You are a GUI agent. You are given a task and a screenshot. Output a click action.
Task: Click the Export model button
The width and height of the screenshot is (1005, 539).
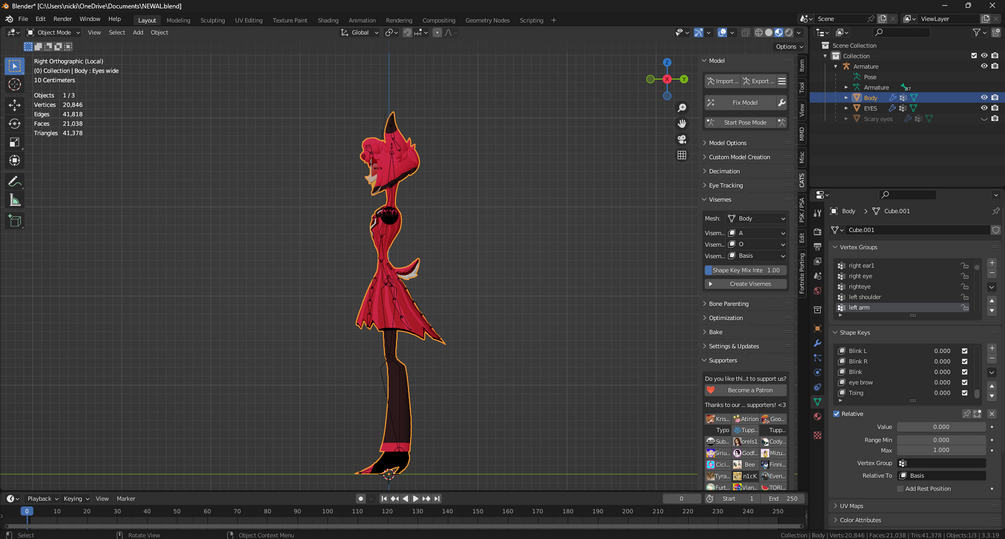coord(758,81)
